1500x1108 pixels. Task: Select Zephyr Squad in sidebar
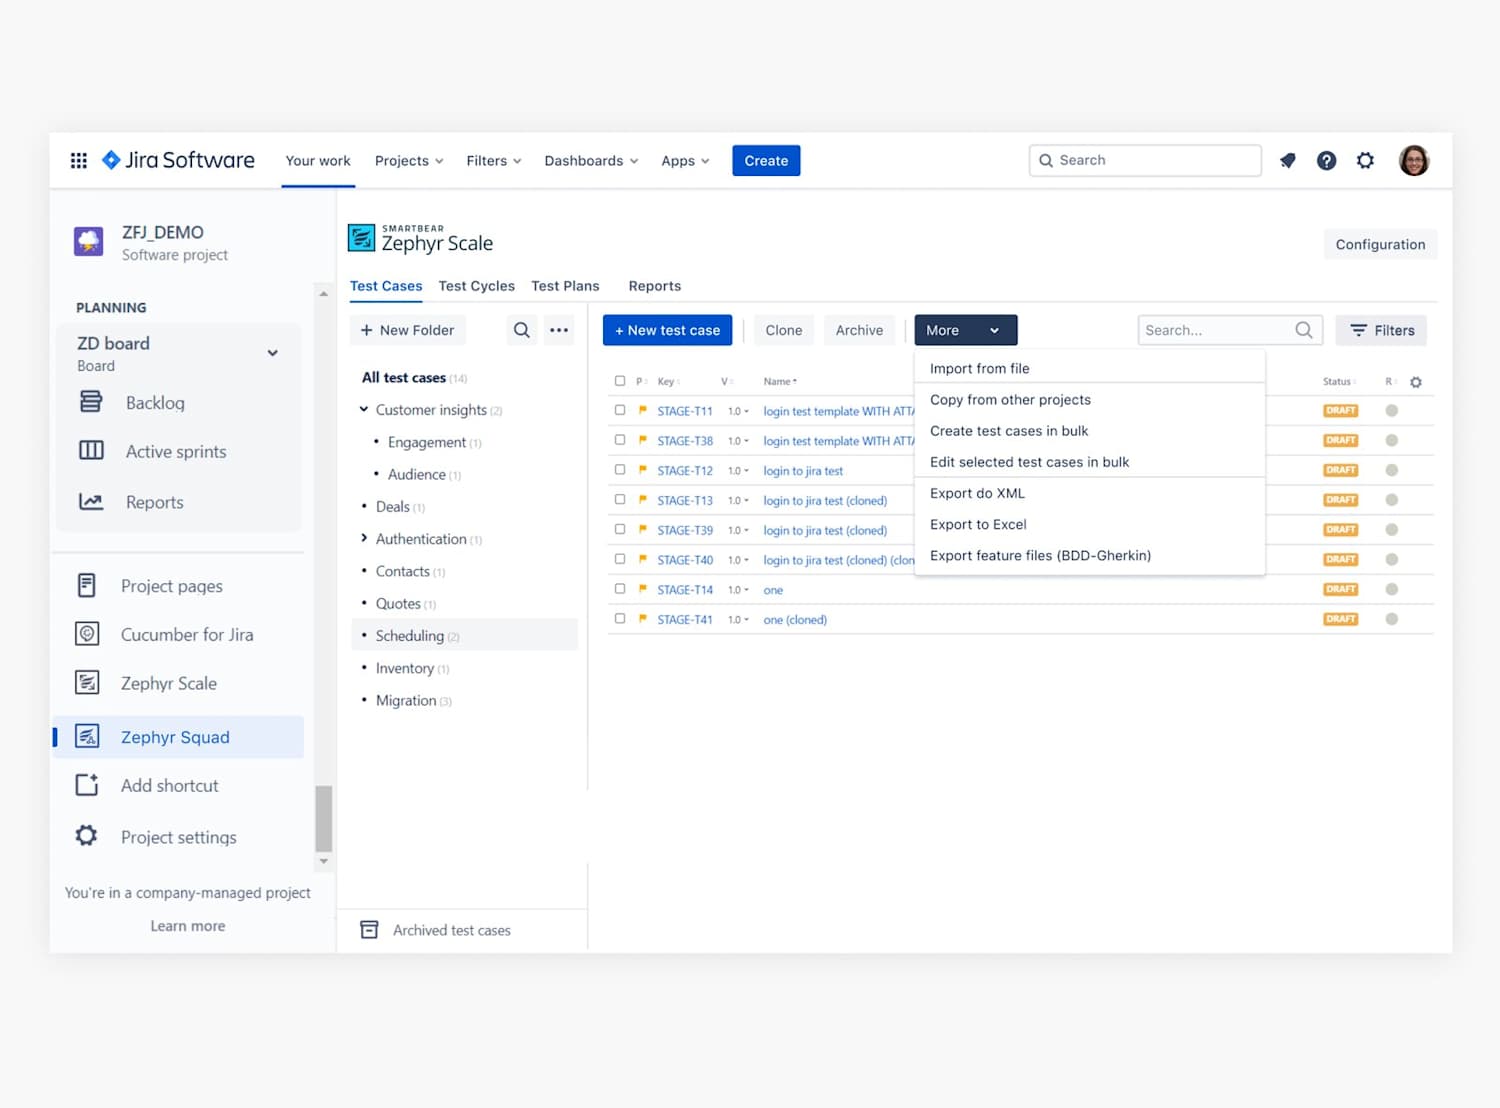(178, 737)
